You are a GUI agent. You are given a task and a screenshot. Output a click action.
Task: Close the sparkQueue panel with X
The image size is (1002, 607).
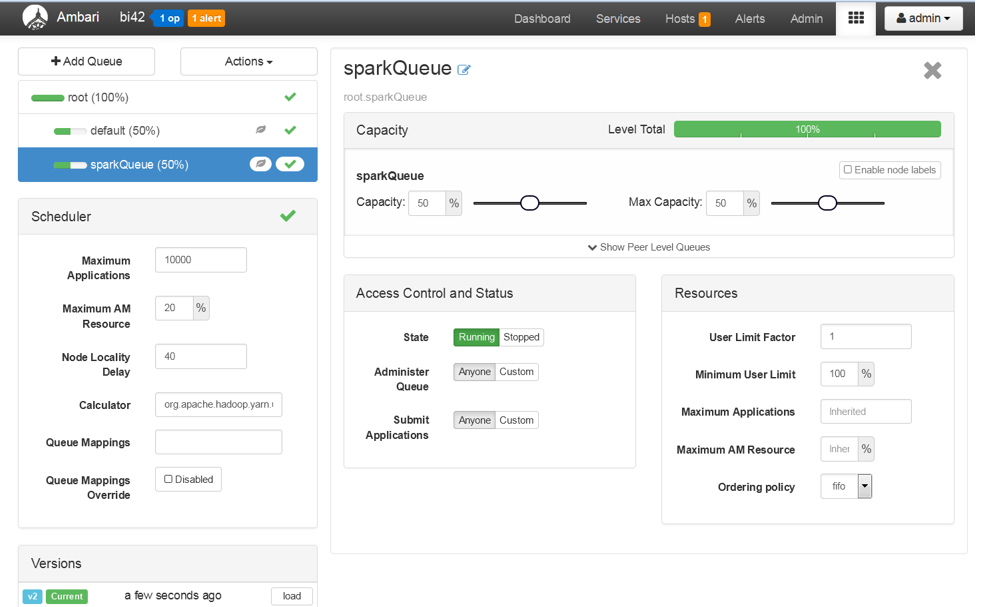click(932, 70)
